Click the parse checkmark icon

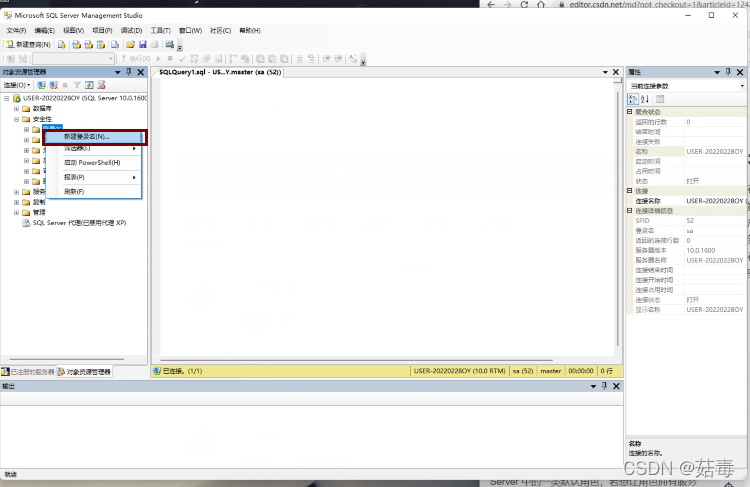click(182, 58)
